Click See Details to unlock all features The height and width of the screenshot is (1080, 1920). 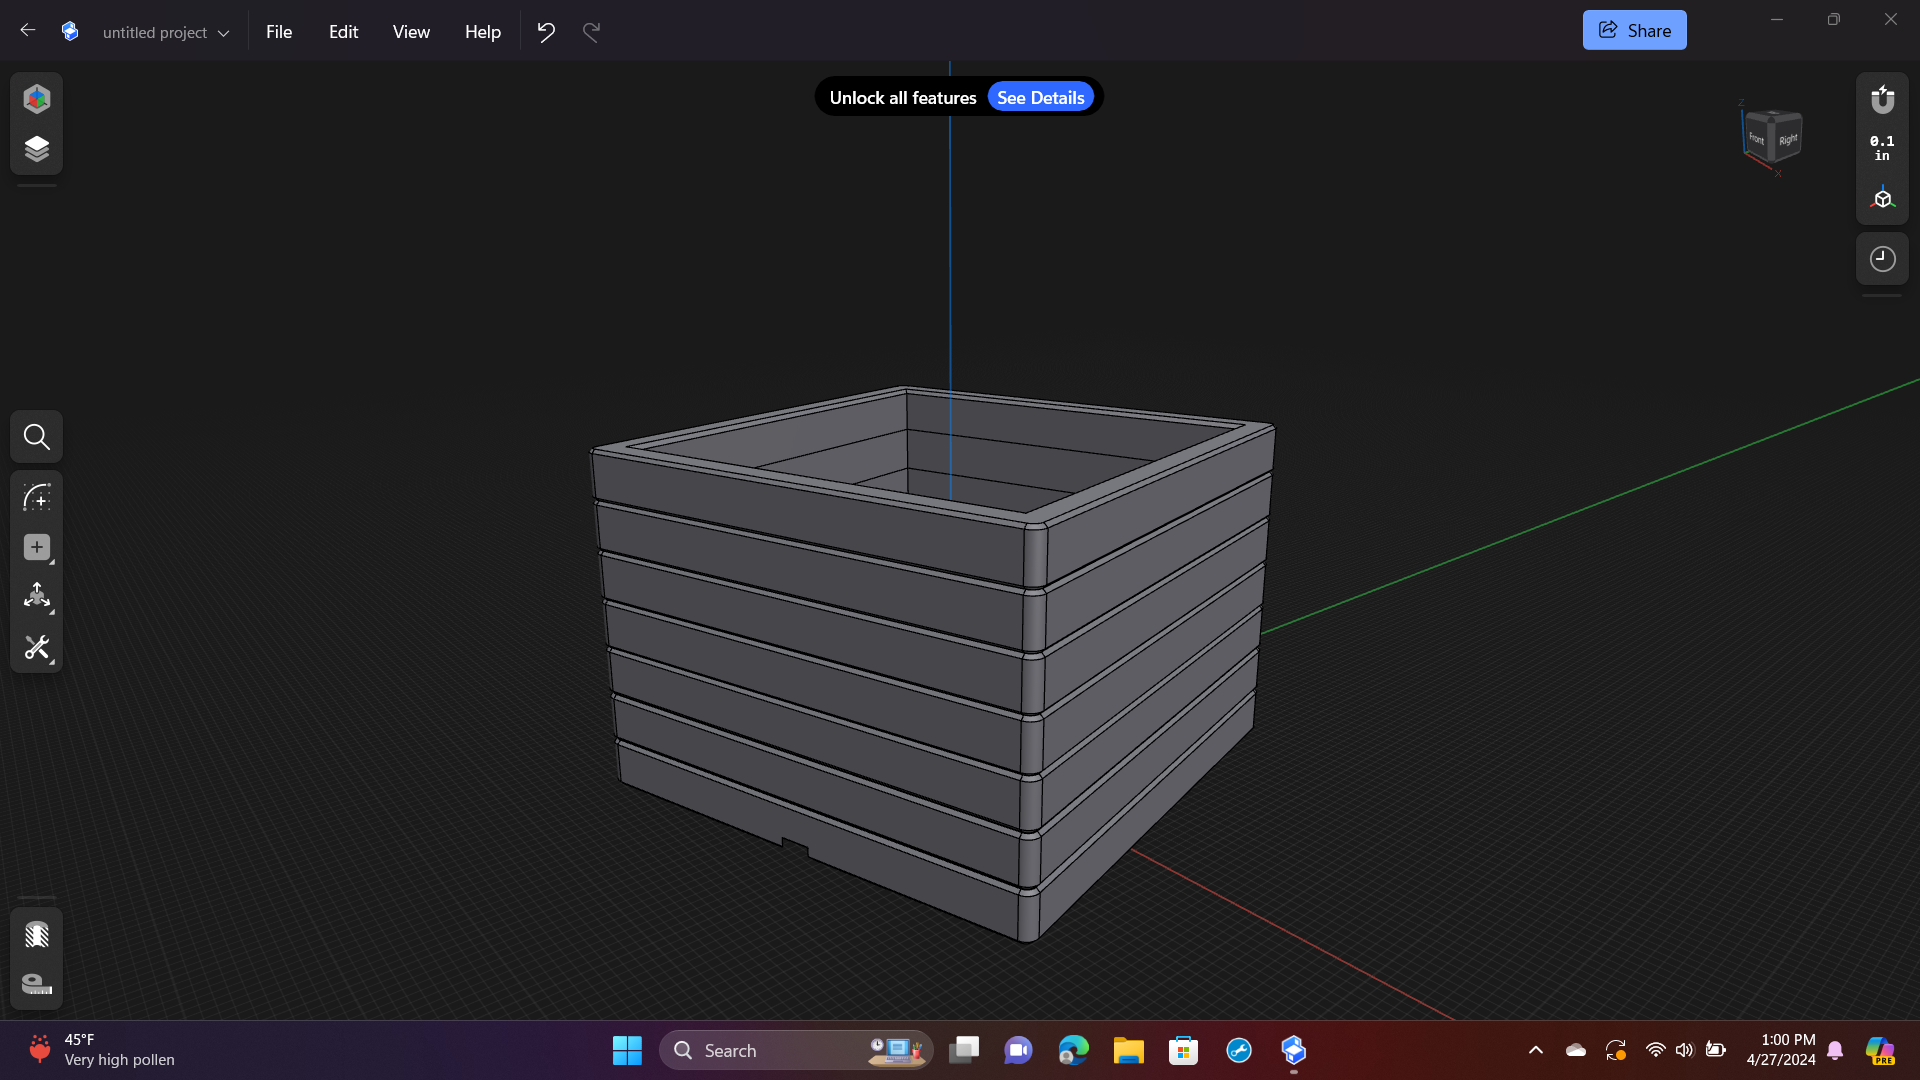[1040, 96]
